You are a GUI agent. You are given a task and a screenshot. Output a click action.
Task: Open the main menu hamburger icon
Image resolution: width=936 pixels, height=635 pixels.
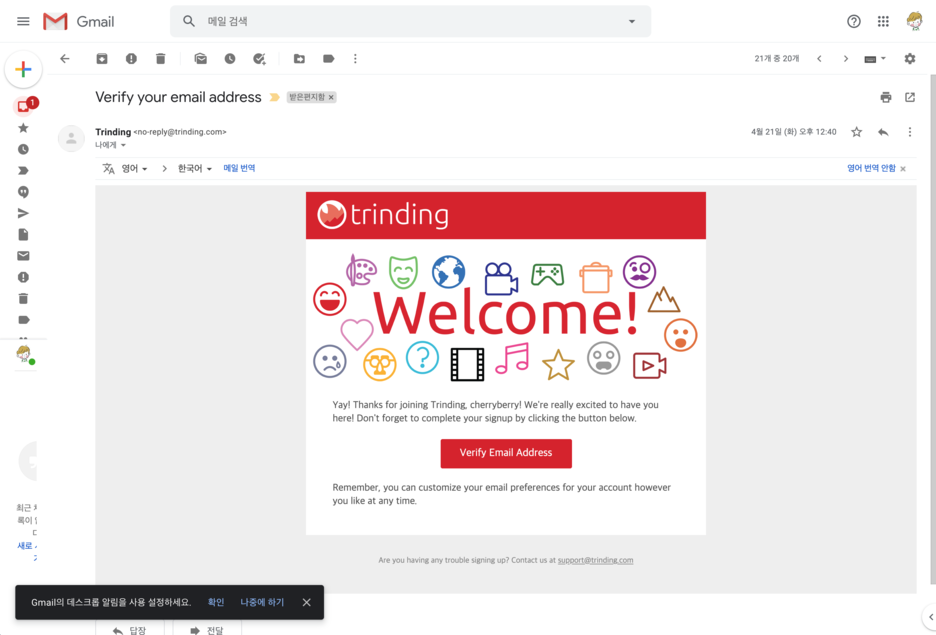point(23,21)
